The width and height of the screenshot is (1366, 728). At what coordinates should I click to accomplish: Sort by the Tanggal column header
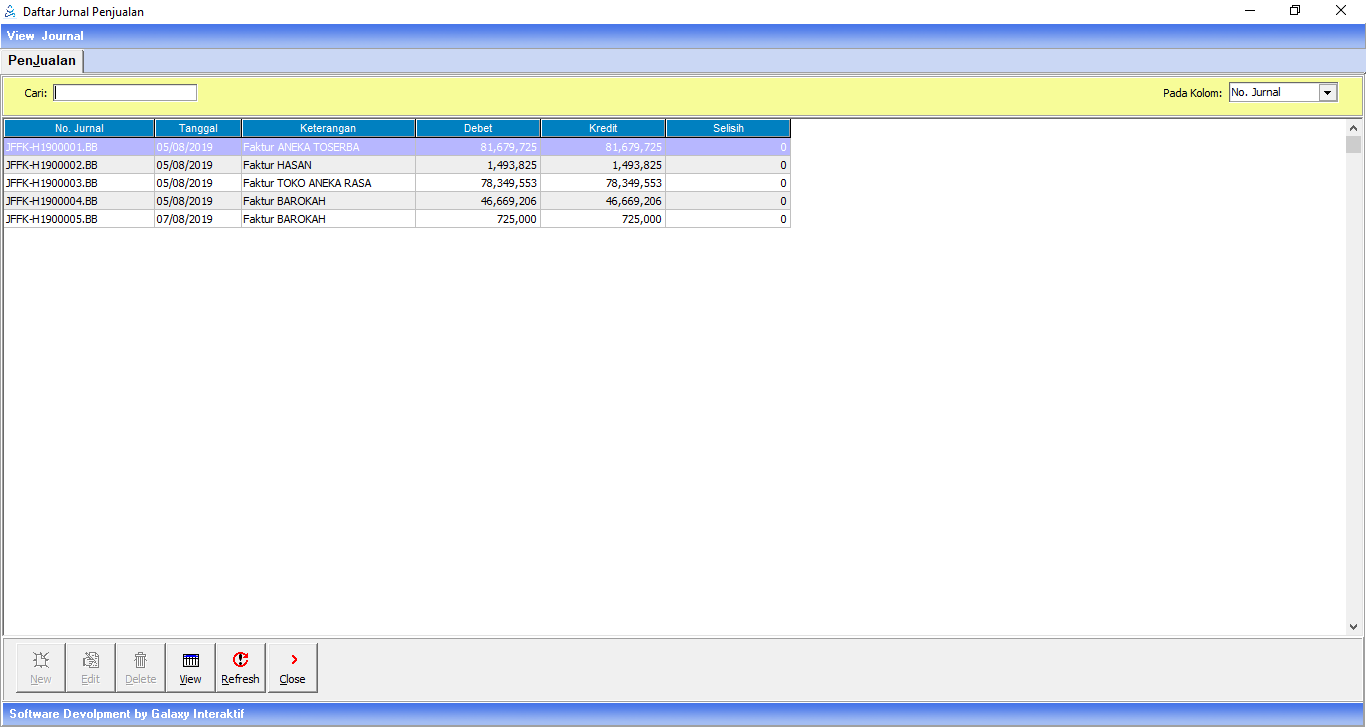click(198, 128)
